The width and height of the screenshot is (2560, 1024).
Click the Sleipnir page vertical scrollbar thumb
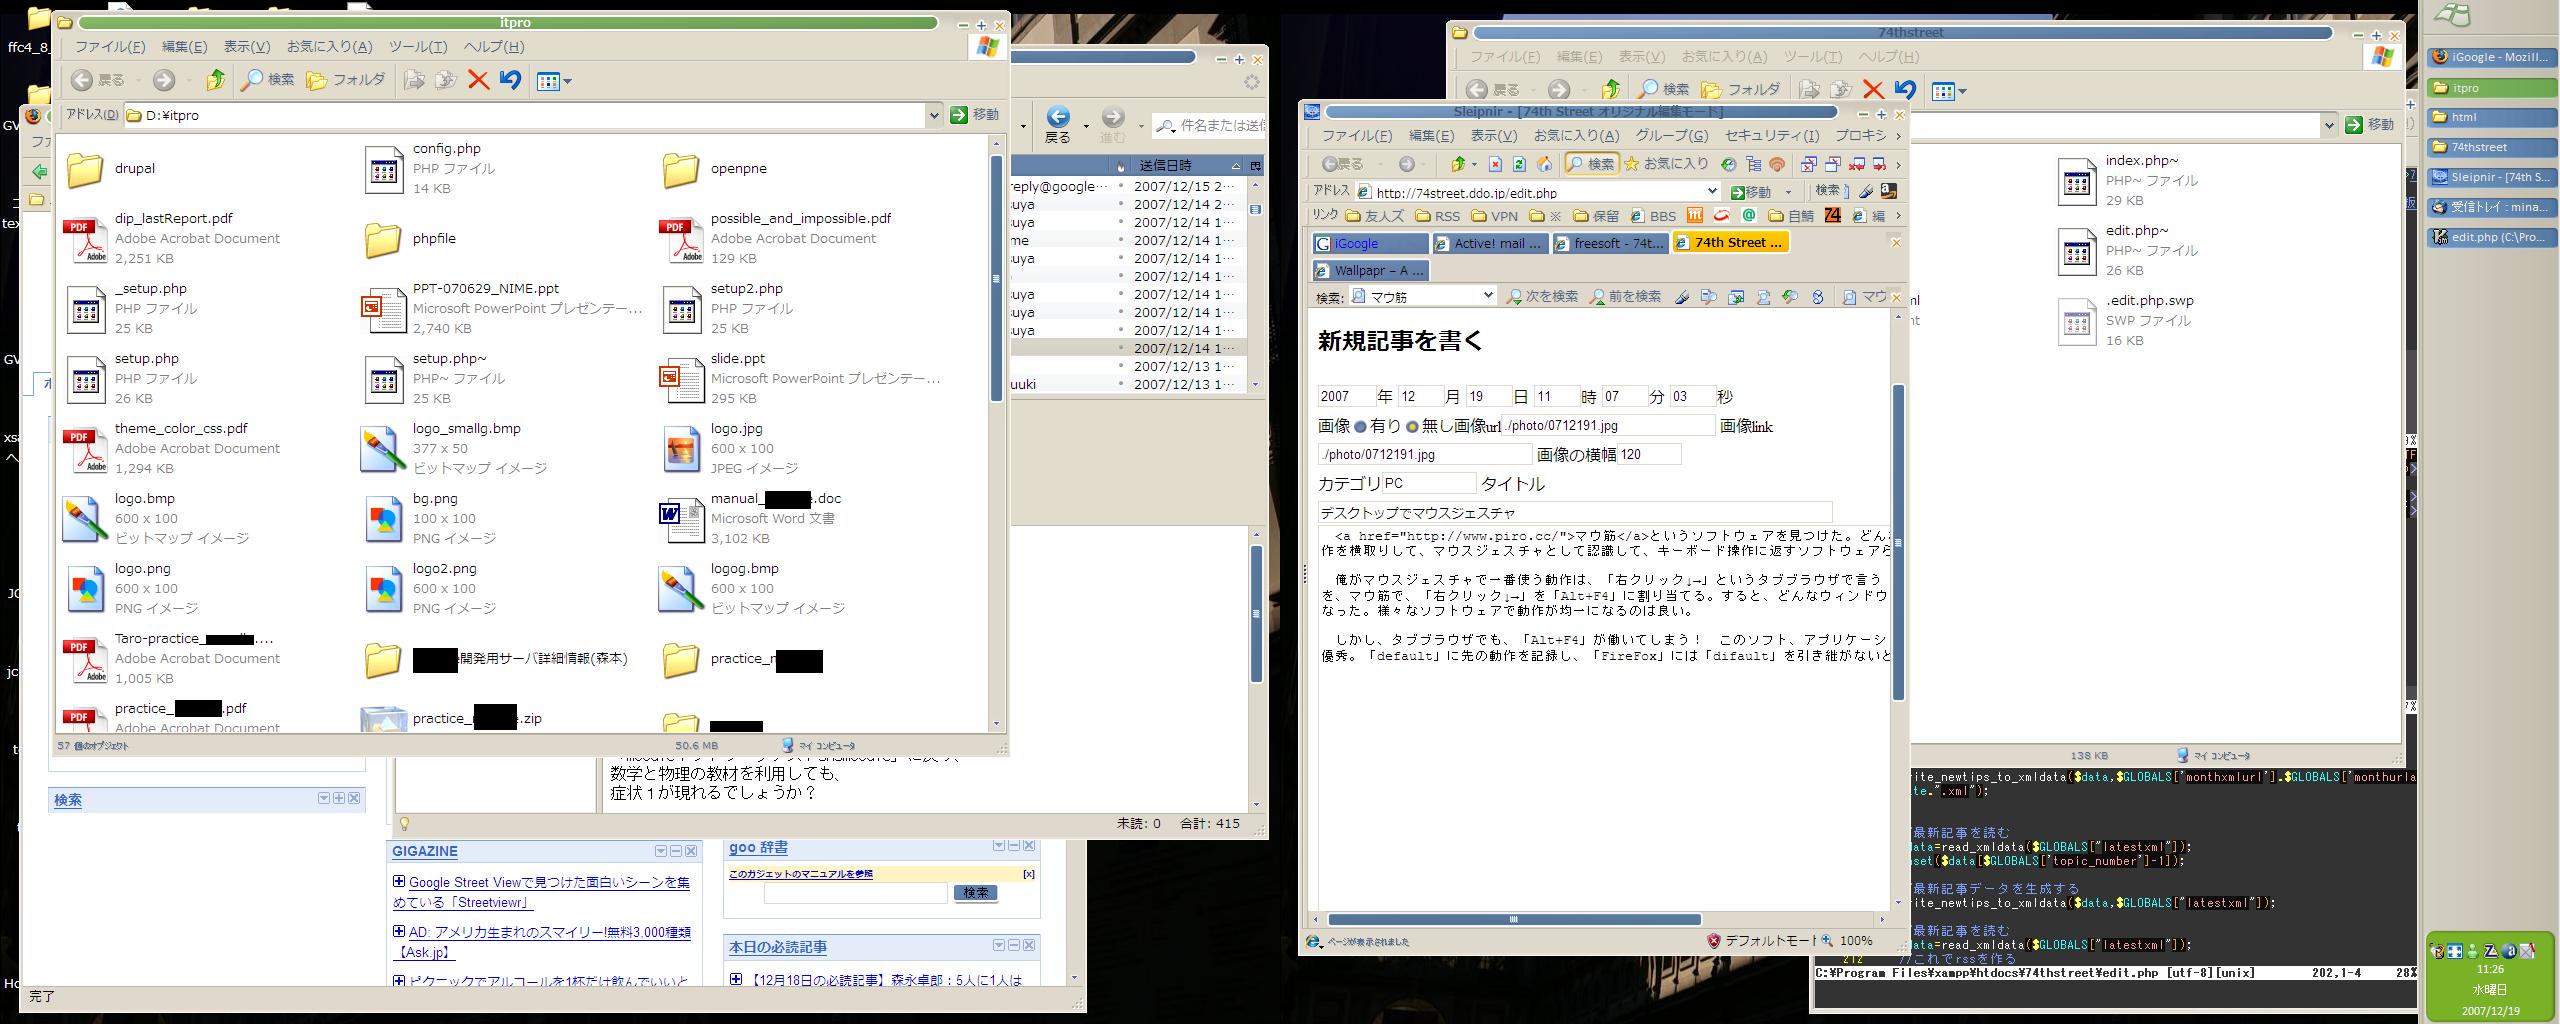(x=1897, y=540)
